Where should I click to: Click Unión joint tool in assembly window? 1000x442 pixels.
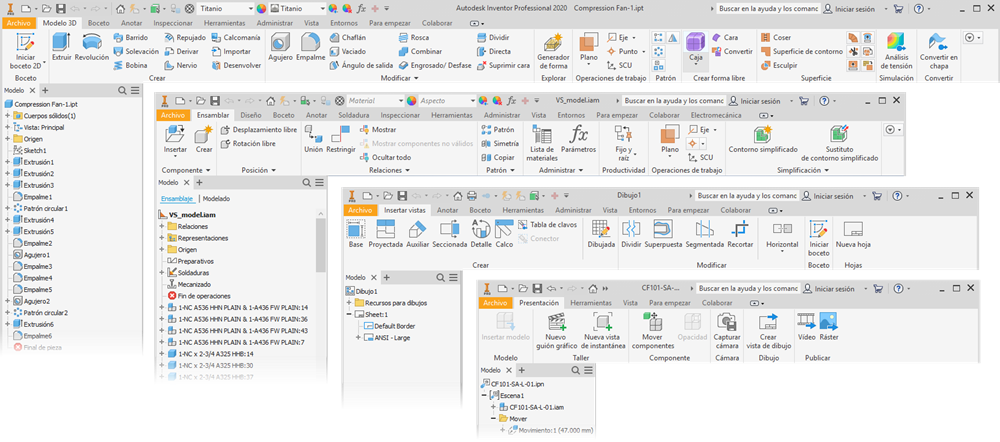pyautogui.click(x=313, y=140)
